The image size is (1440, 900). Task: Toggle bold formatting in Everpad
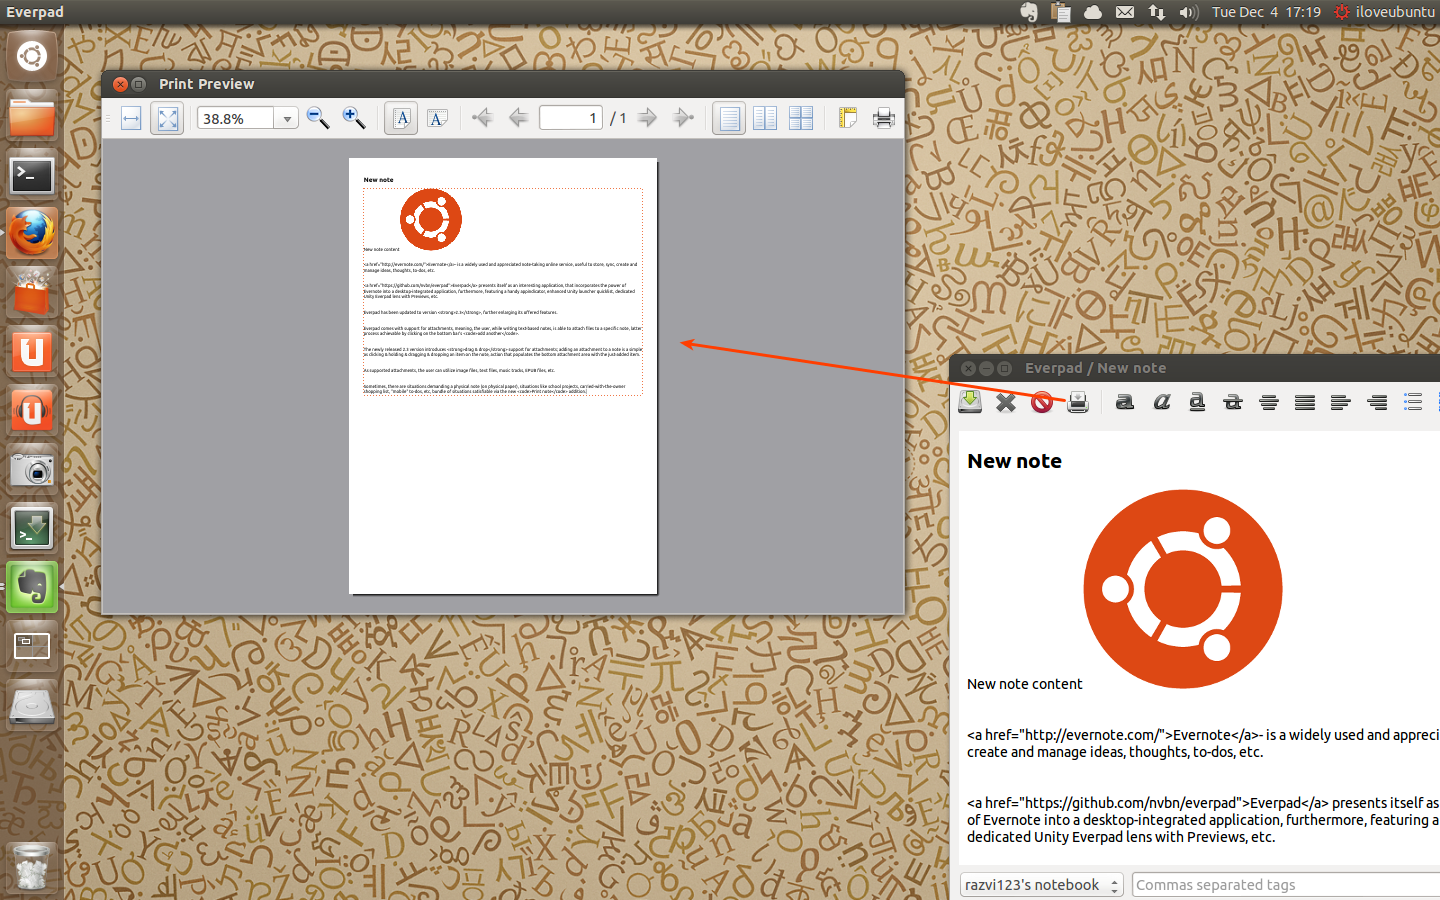tap(1125, 402)
